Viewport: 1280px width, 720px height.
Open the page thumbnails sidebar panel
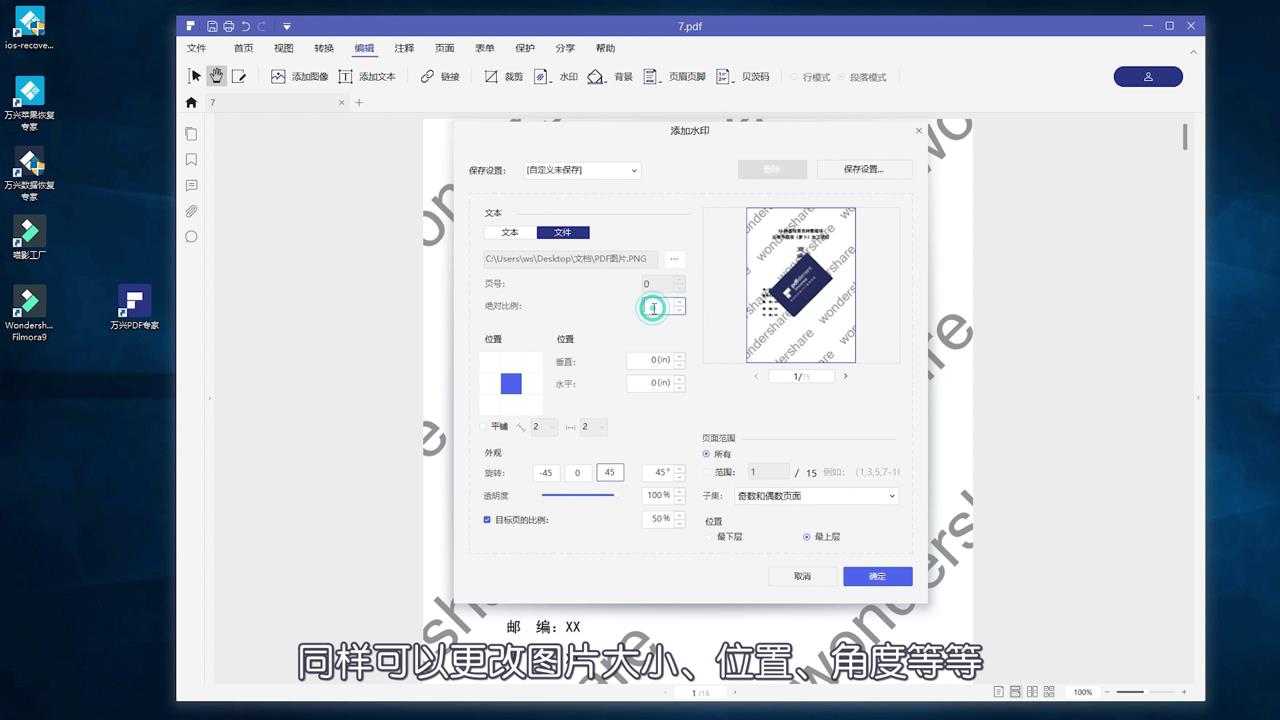coord(191,134)
